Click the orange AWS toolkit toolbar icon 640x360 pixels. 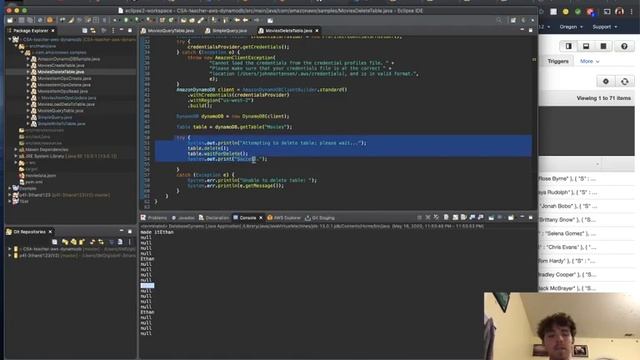tap(50, 20)
